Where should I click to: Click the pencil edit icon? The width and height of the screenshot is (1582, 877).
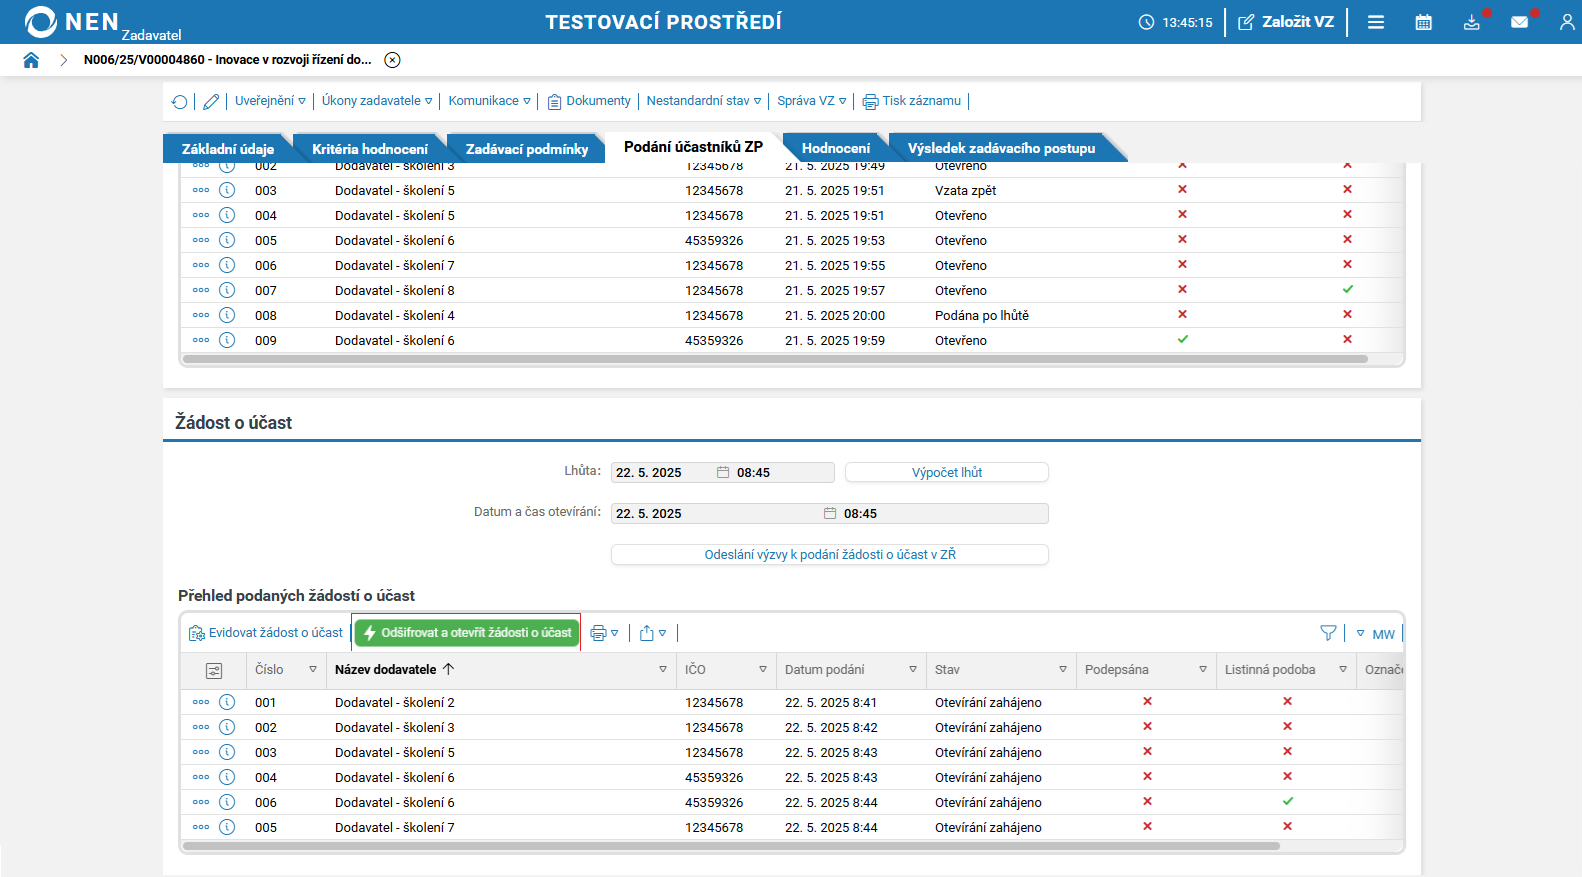tap(211, 101)
